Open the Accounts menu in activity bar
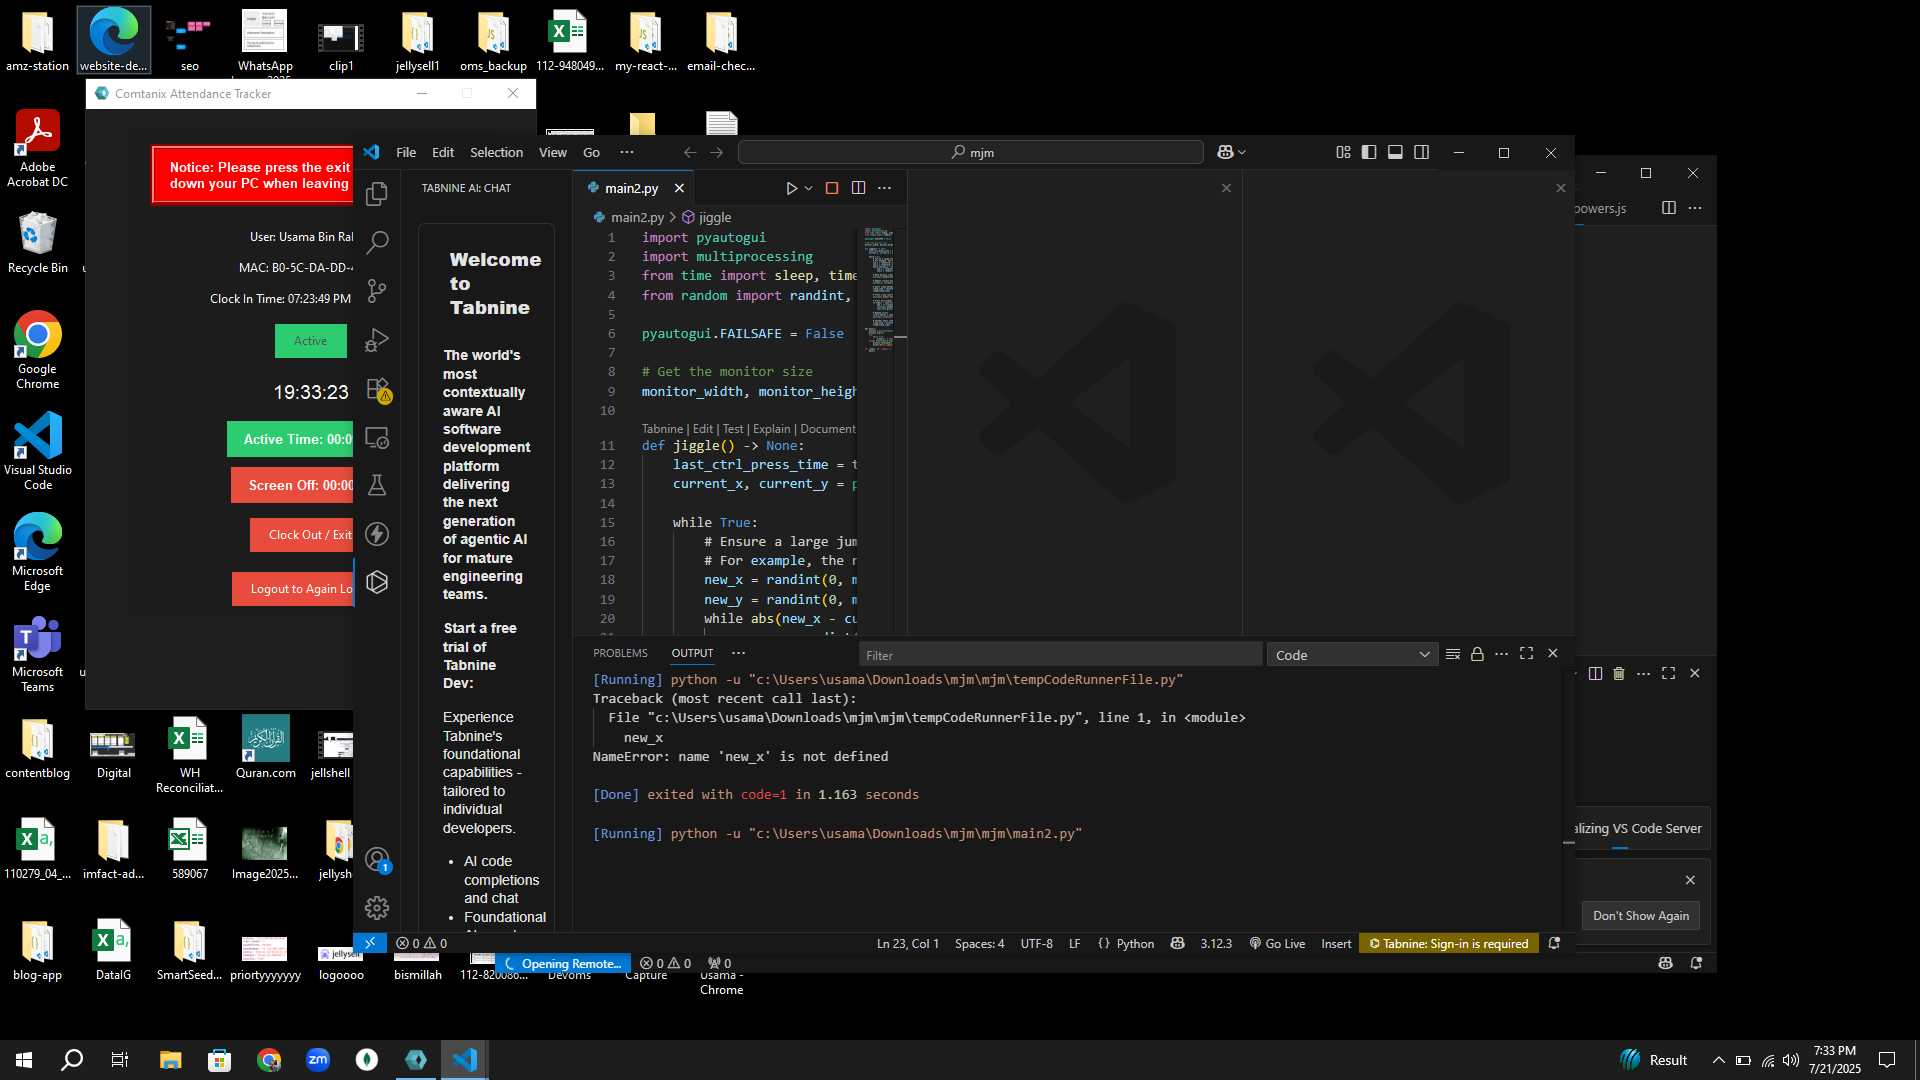 pyautogui.click(x=377, y=860)
